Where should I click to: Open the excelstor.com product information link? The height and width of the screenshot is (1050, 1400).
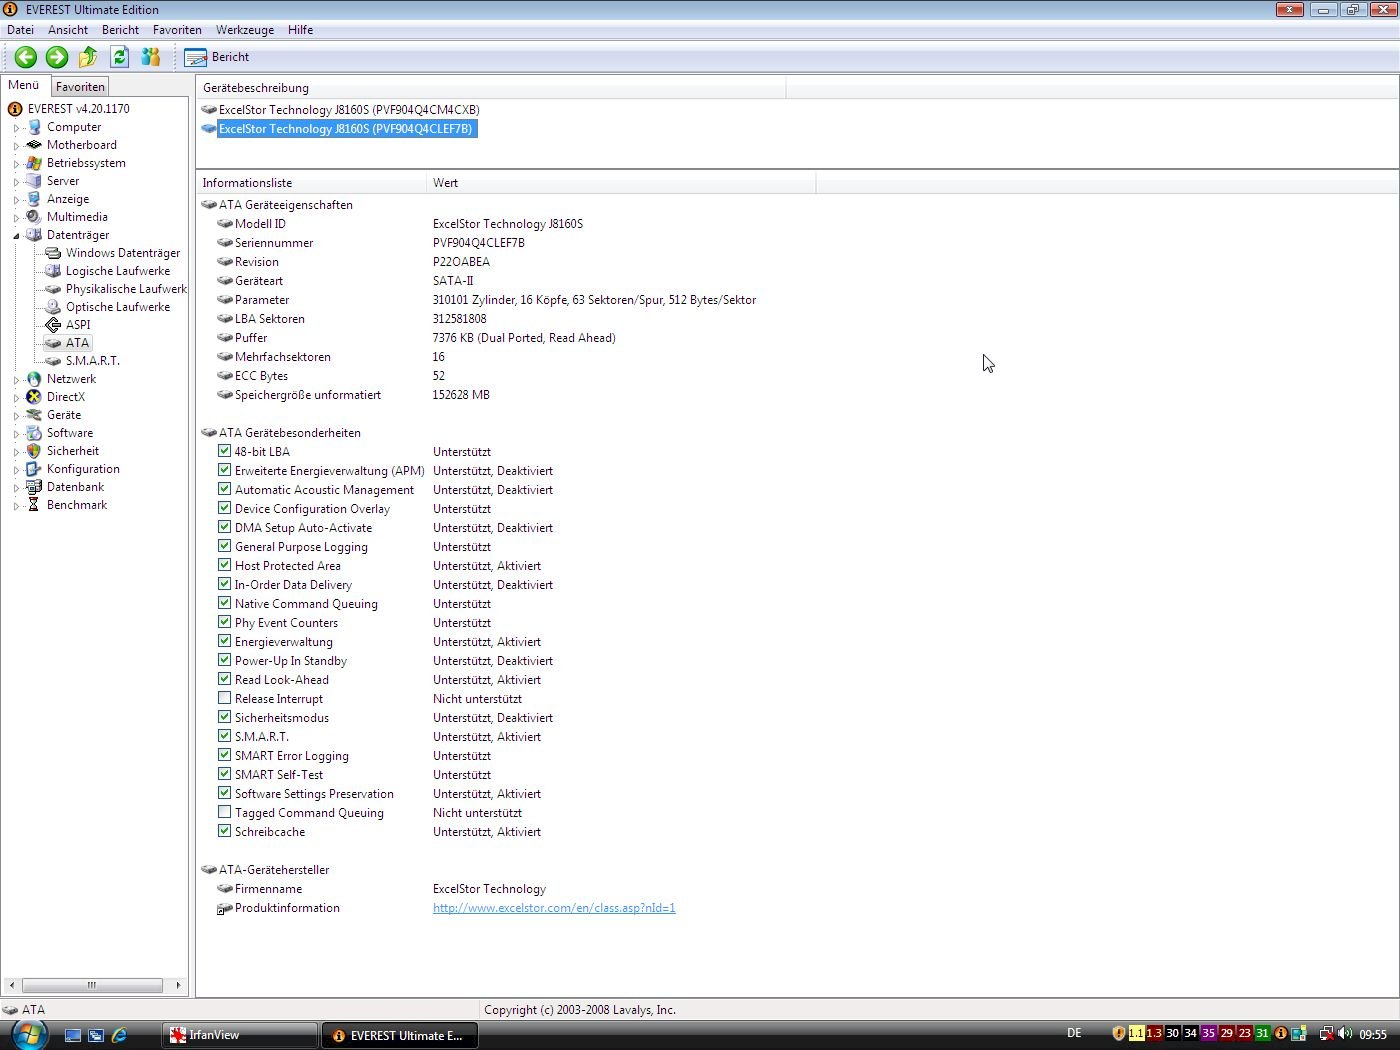point(553,908)
